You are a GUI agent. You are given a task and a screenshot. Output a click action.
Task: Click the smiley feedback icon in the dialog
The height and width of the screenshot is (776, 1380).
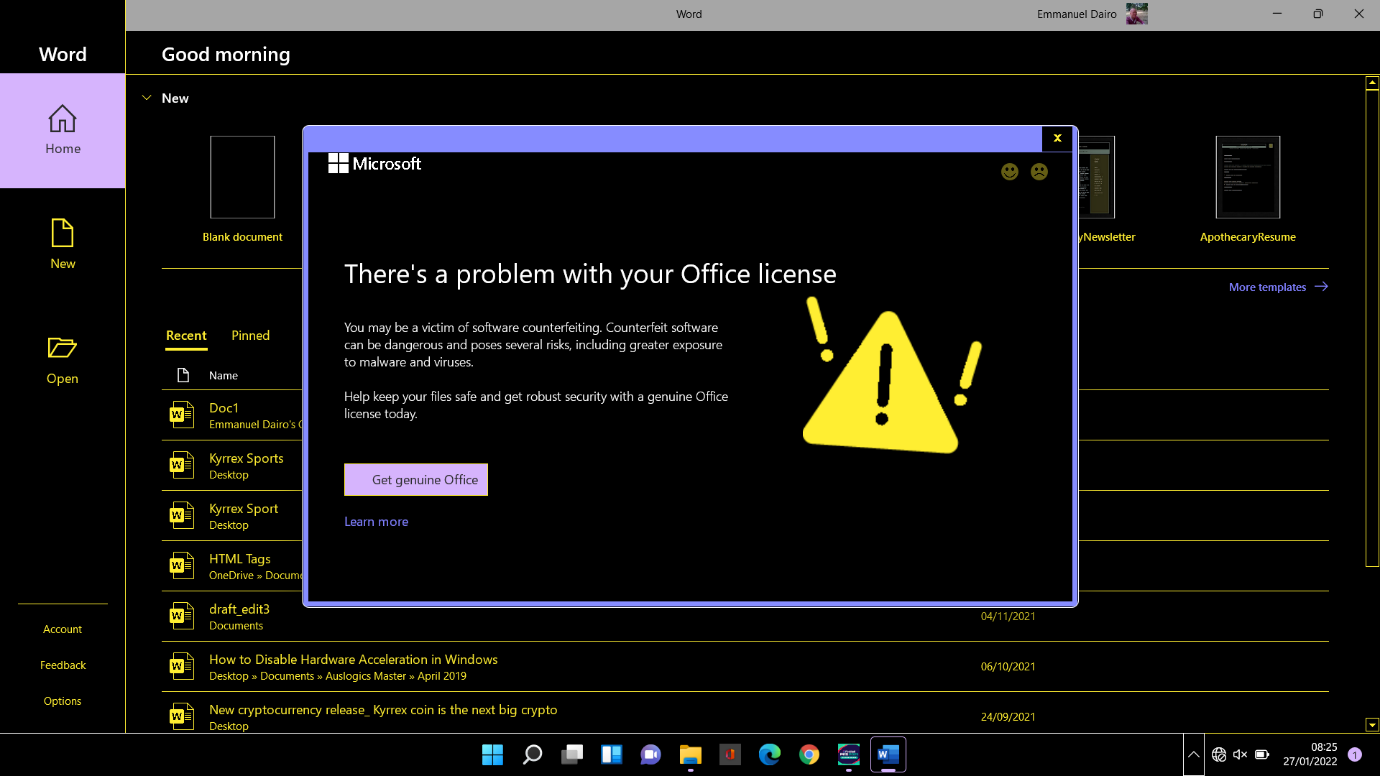click(1009, 171)
